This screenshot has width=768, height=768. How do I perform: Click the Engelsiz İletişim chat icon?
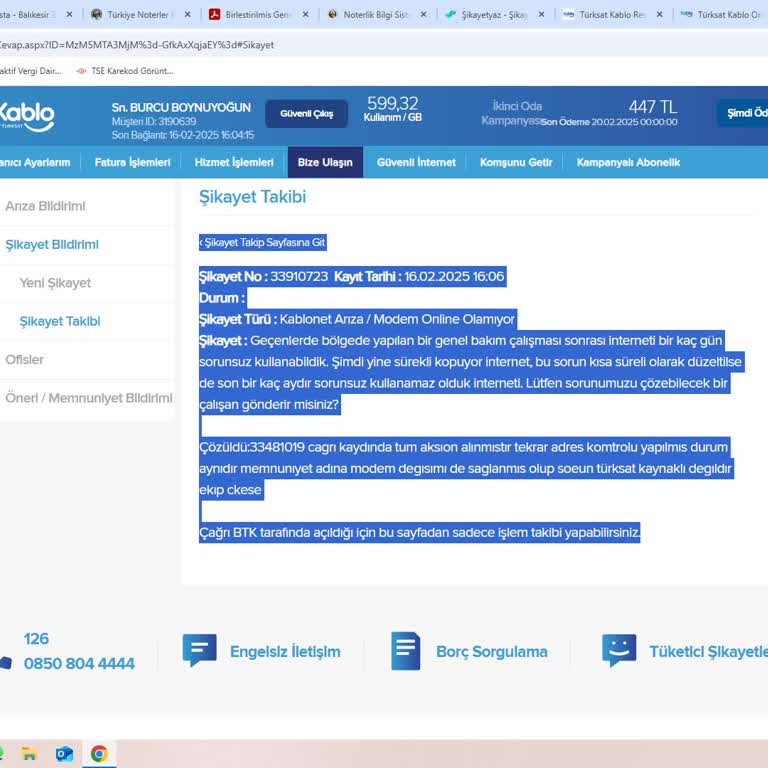(199, 650)
